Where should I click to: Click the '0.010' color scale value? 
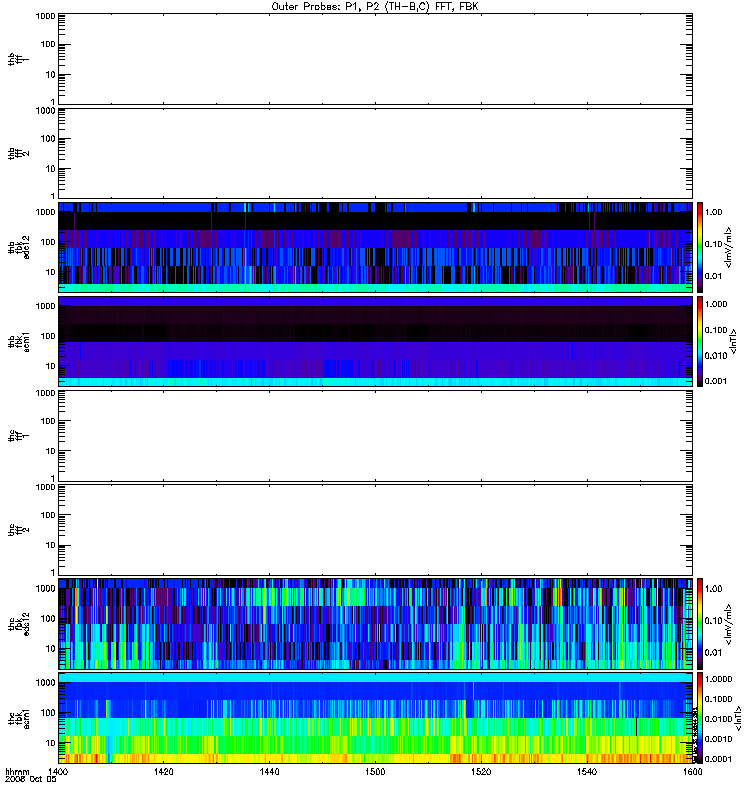(x=716, y=356)
